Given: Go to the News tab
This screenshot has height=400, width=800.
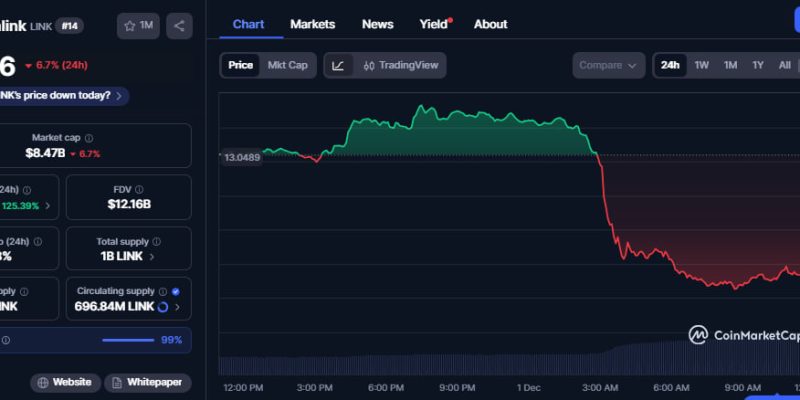Looking at the screenshot, I should pos(377,24).
